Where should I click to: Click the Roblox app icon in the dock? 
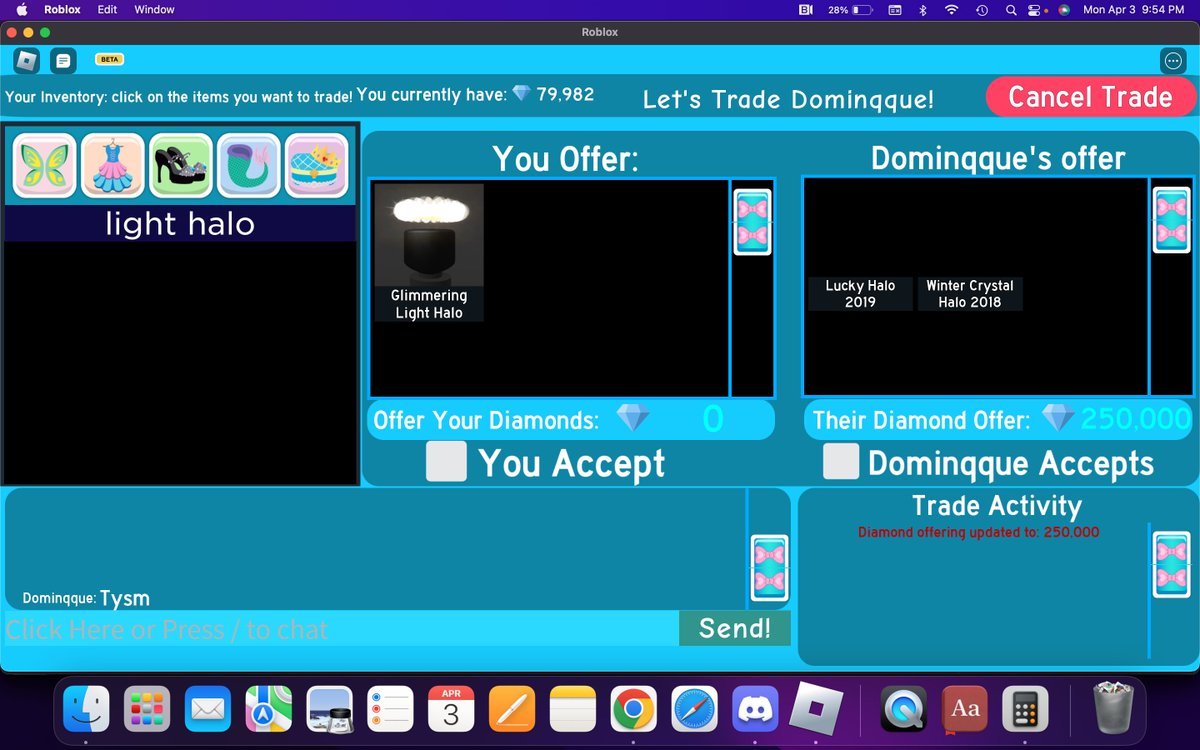tap(817, 707)
